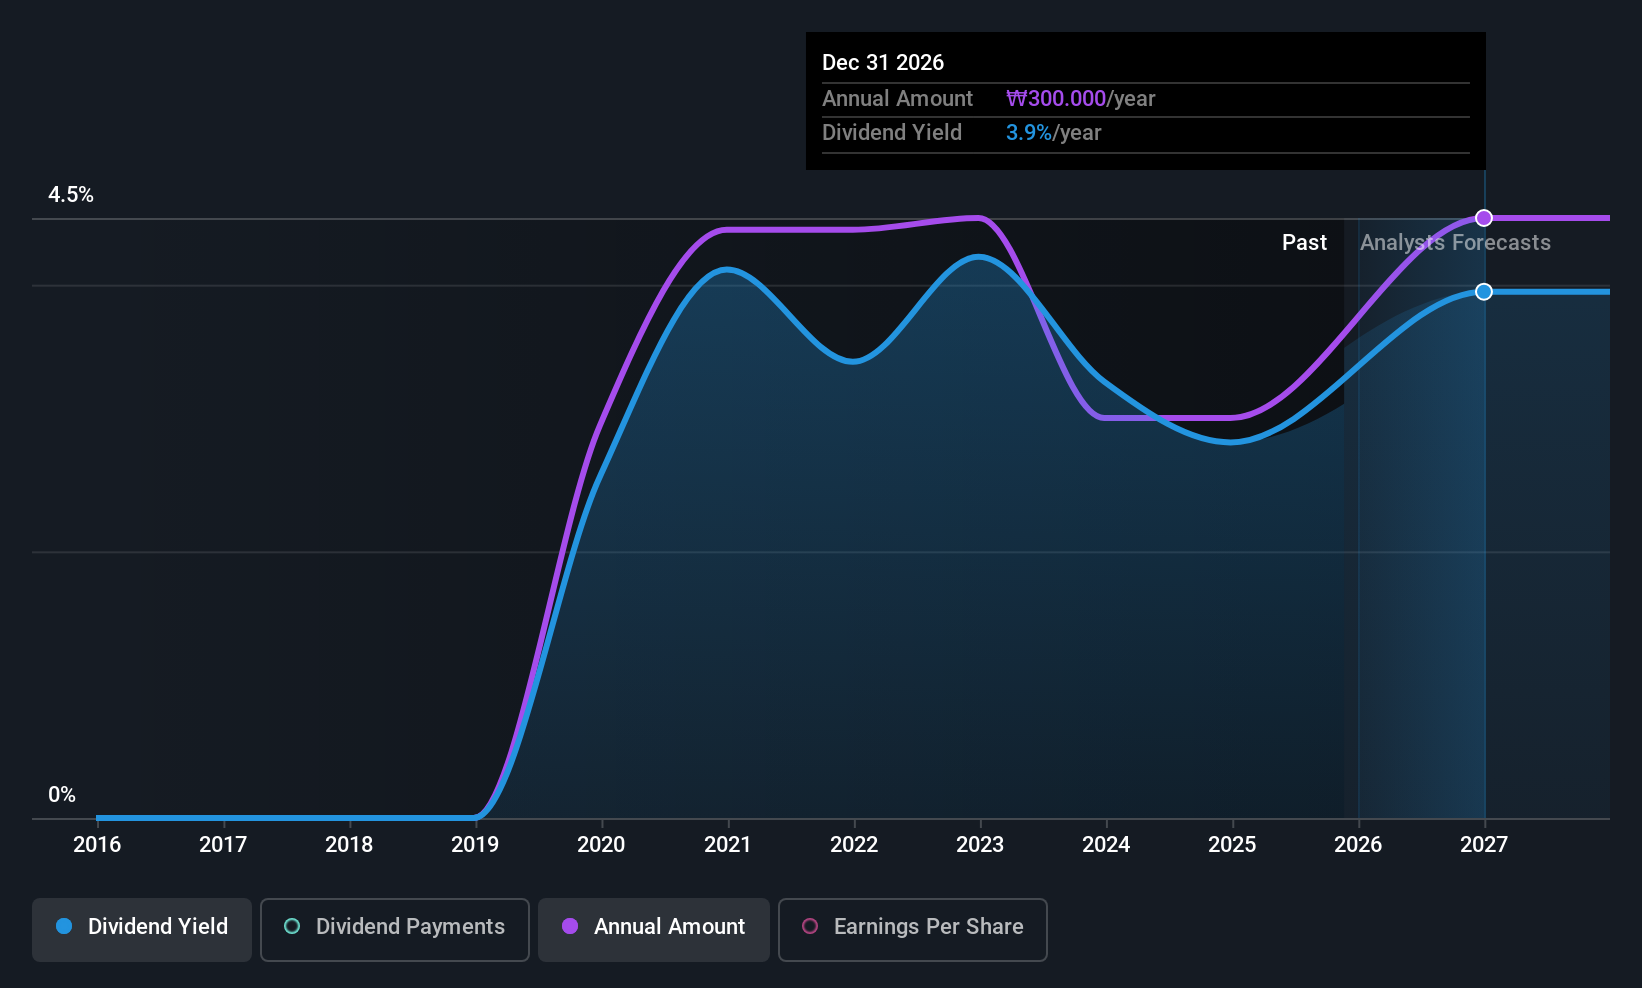Toggle the Dividend Yield series visibility
Screen dimensions: 1642x988
(141, 928)
